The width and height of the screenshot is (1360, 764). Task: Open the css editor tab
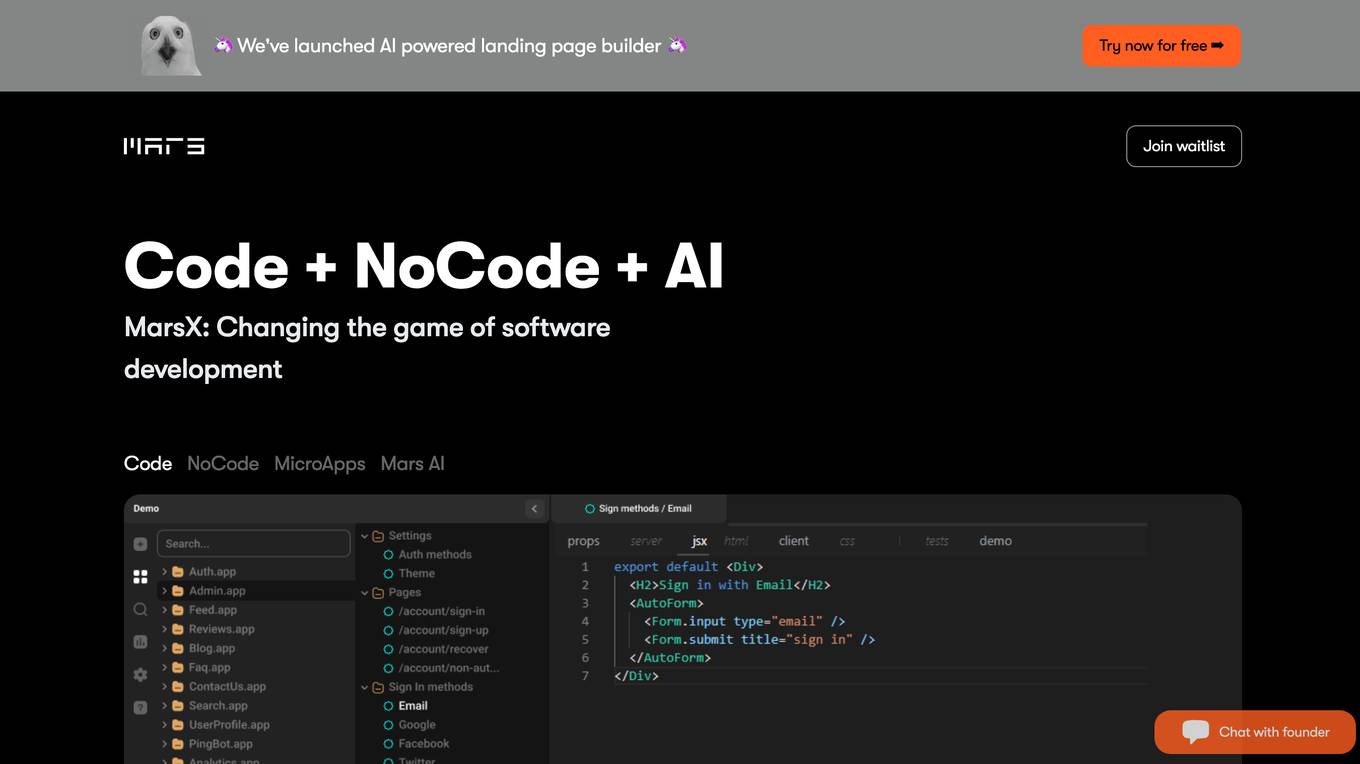click(x=847, y=541)
